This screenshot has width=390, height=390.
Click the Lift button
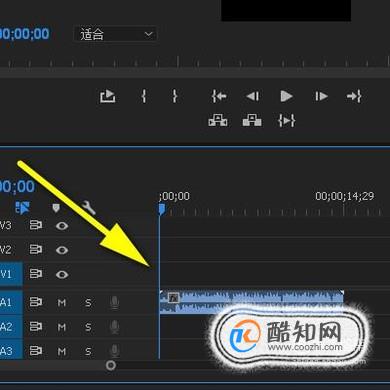pos(218,120)
